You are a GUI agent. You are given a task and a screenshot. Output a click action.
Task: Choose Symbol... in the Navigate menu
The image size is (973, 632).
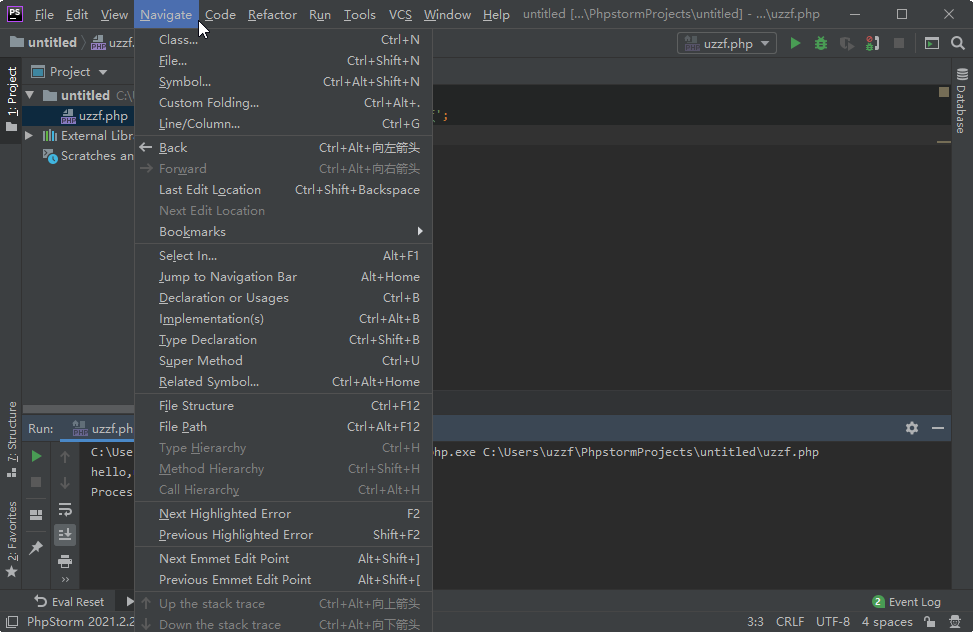(x=284, y=82)
